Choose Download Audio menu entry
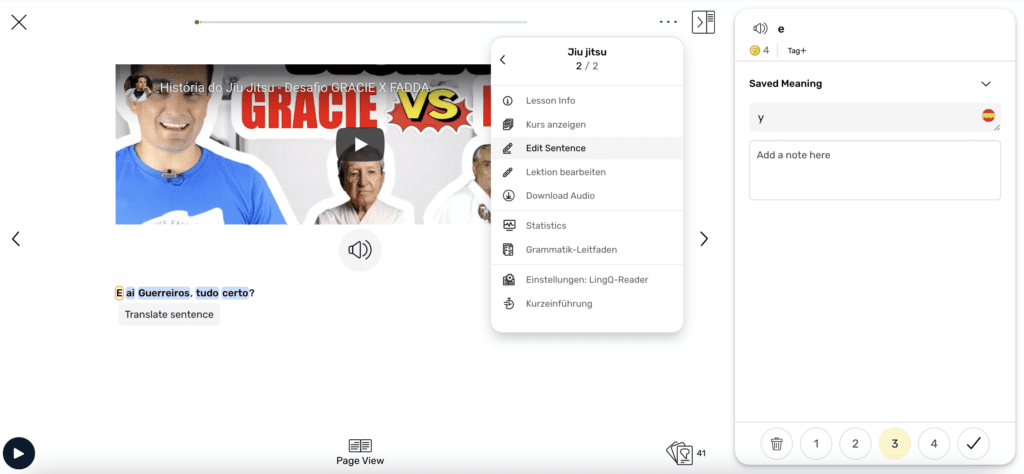Screen dimensions: 1024x474 560,195
